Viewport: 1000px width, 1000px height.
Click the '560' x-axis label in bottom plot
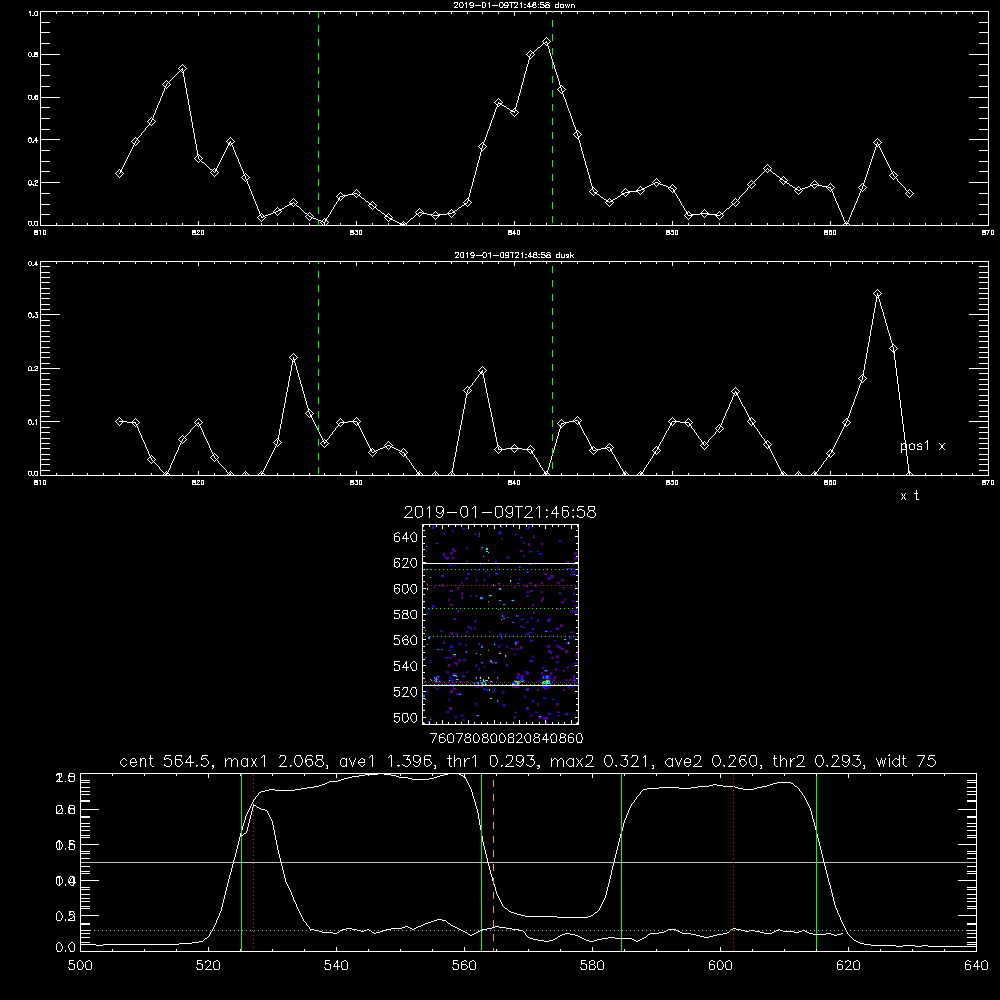464,966
